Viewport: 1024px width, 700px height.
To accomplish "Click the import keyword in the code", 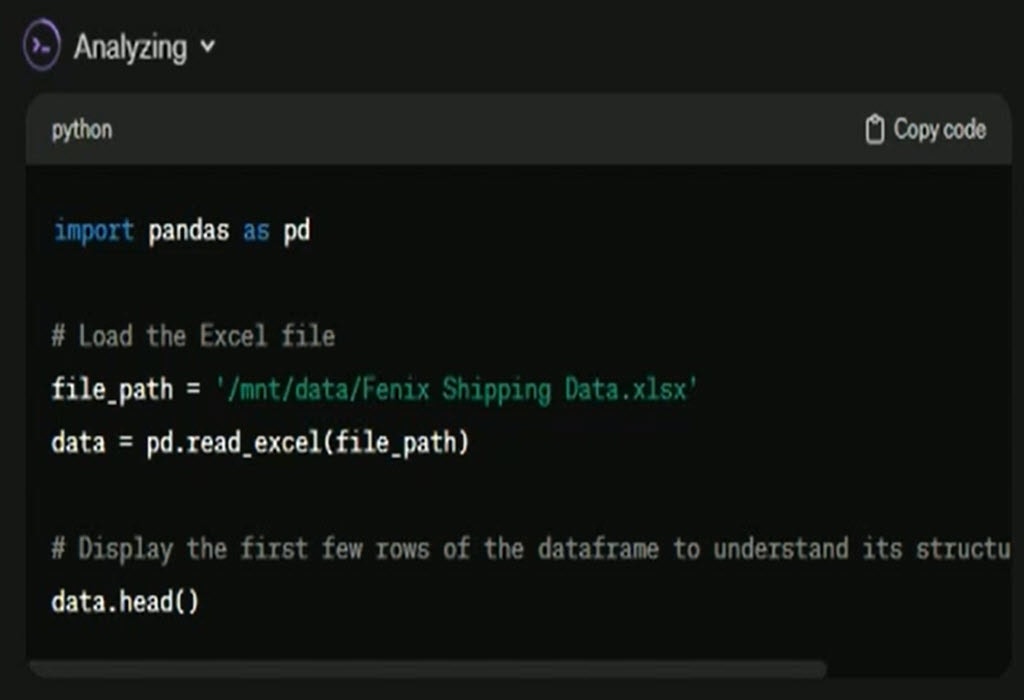I will click(x=93, y=231).
